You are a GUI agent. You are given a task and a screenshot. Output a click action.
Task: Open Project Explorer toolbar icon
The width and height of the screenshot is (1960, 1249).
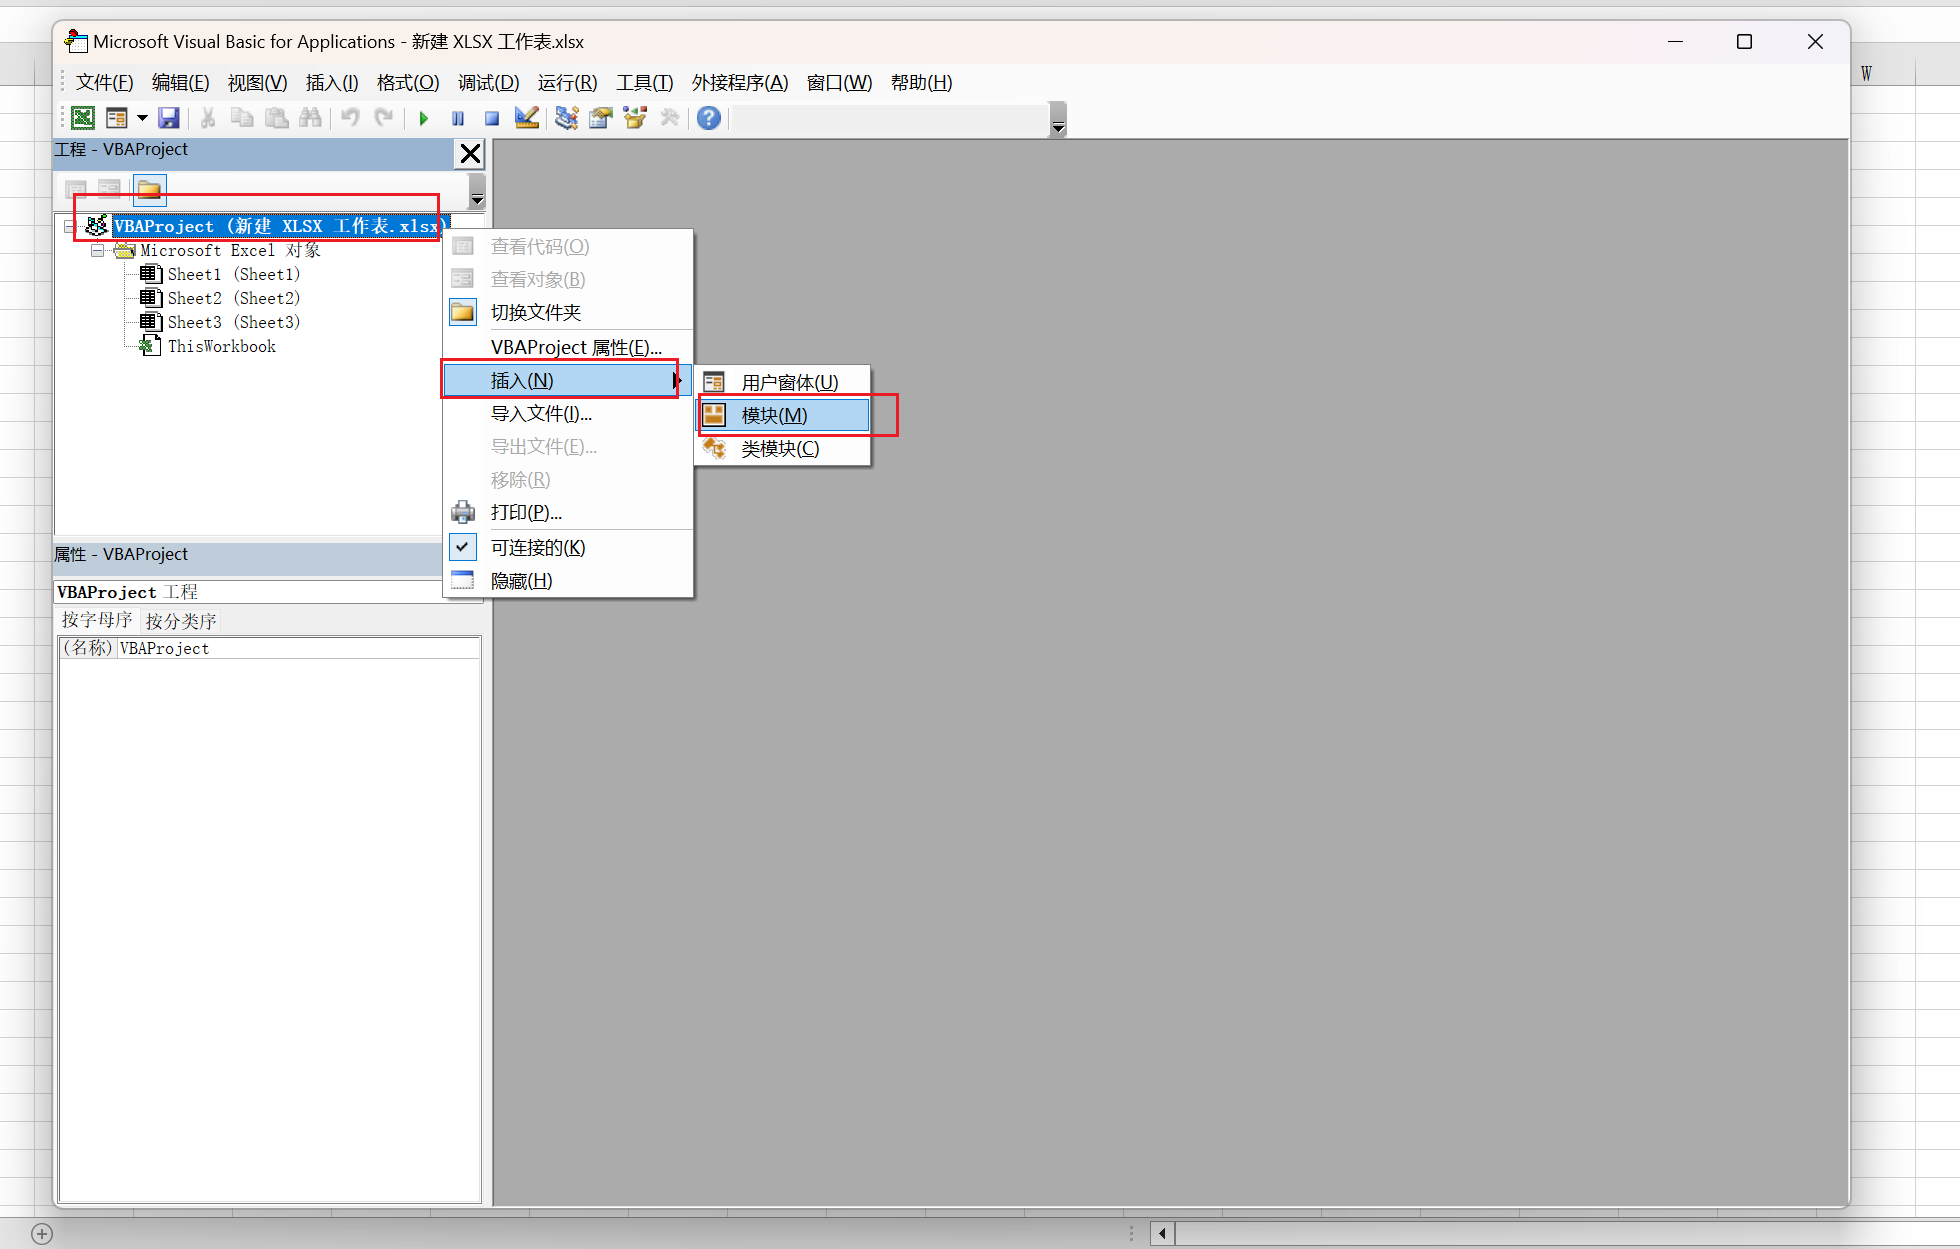[x=567, y=118]
